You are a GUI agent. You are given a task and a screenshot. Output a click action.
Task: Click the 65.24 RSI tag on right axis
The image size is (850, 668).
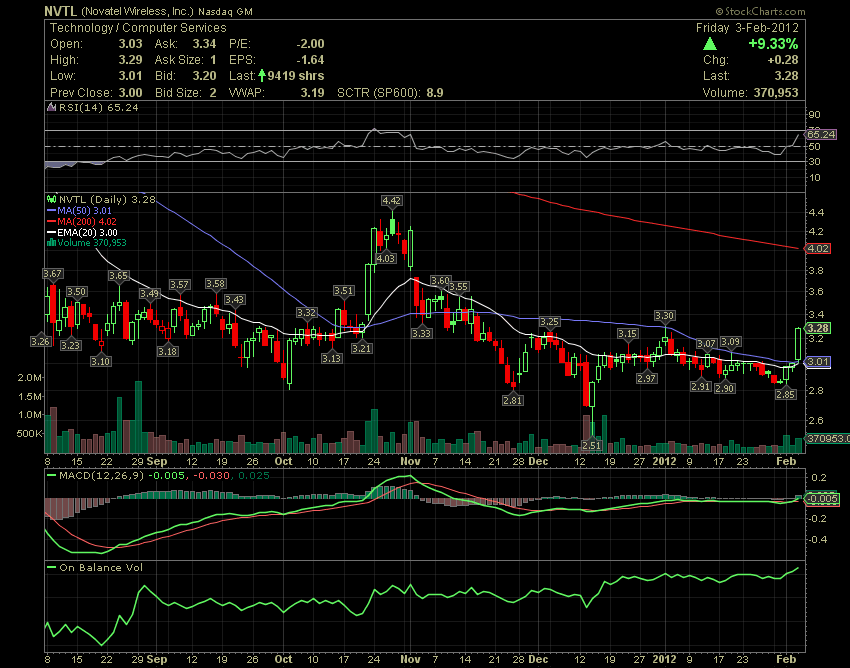821,134
